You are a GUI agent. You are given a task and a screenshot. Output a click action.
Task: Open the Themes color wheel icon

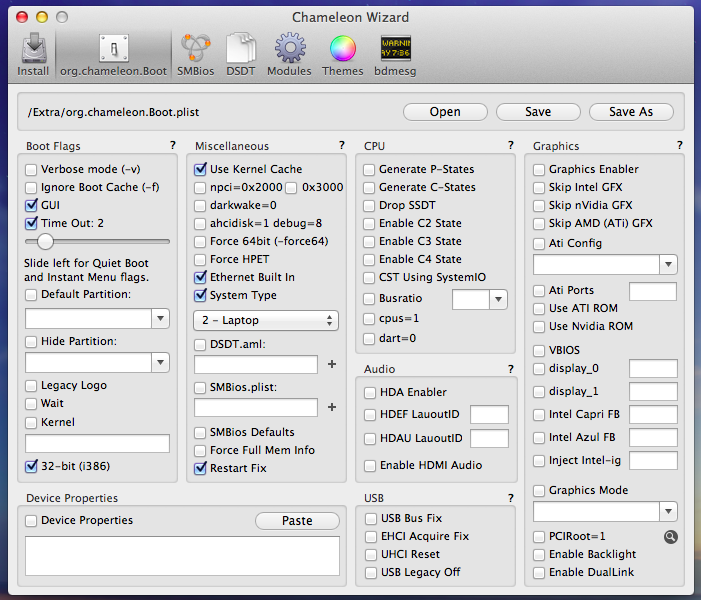point(343,54)
